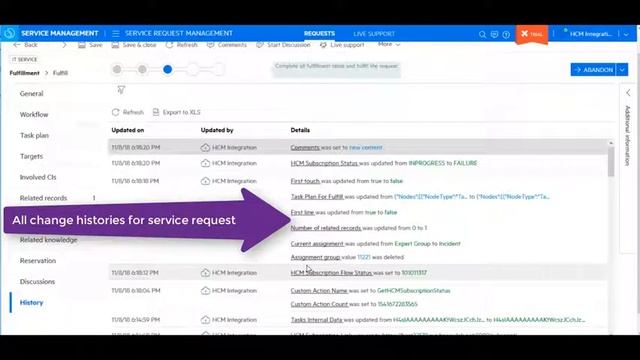Open the General section
The width and height of the screenshot is (640, 360).
pos(31,93)
